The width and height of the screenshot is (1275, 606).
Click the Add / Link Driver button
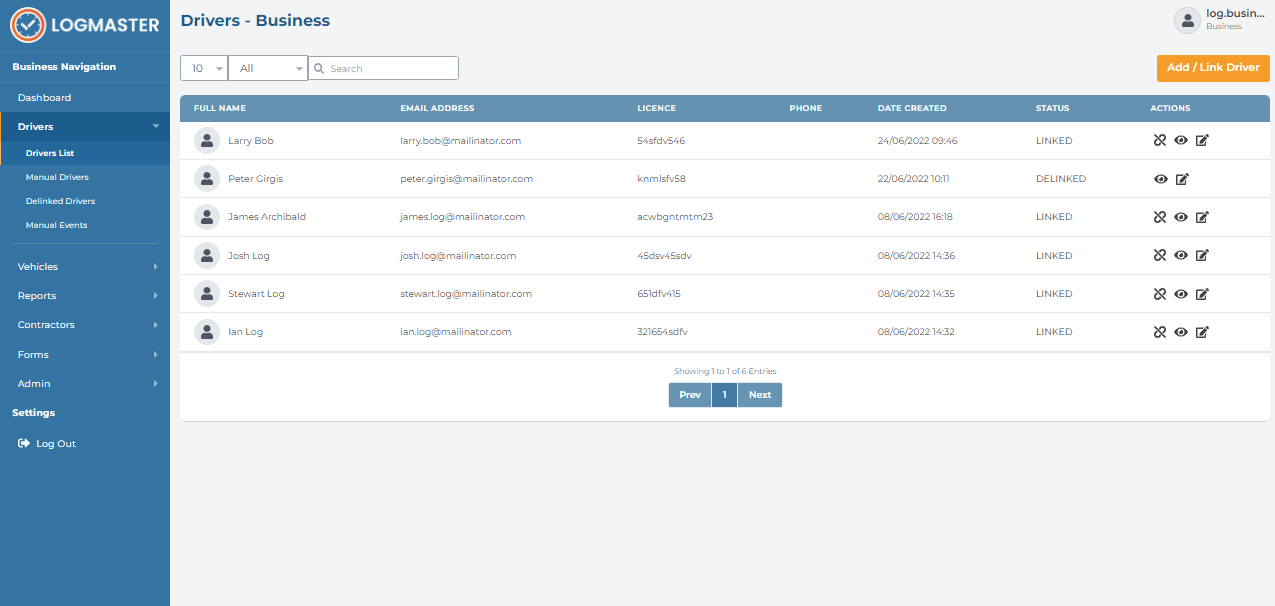tap(1213, 68)
